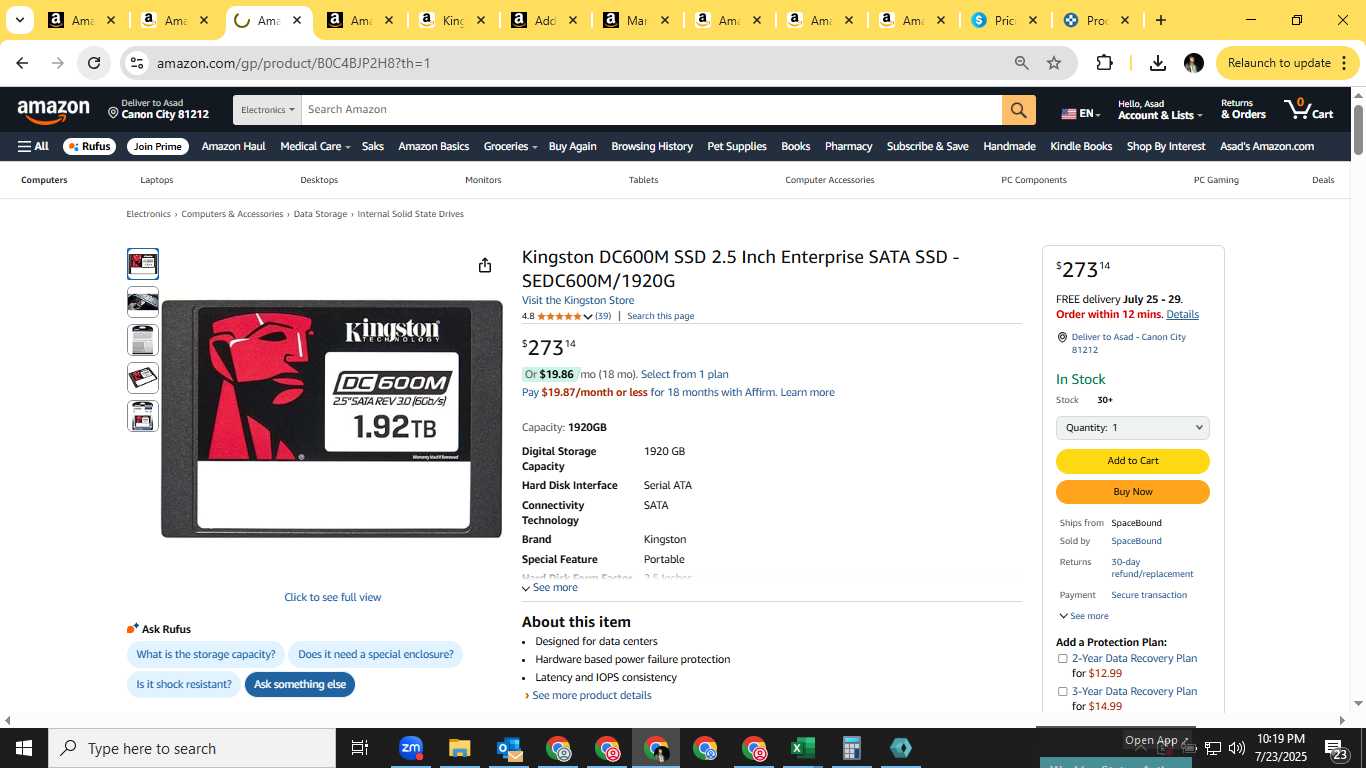Open the Amazon Haul nav item

tap(233, 146)
